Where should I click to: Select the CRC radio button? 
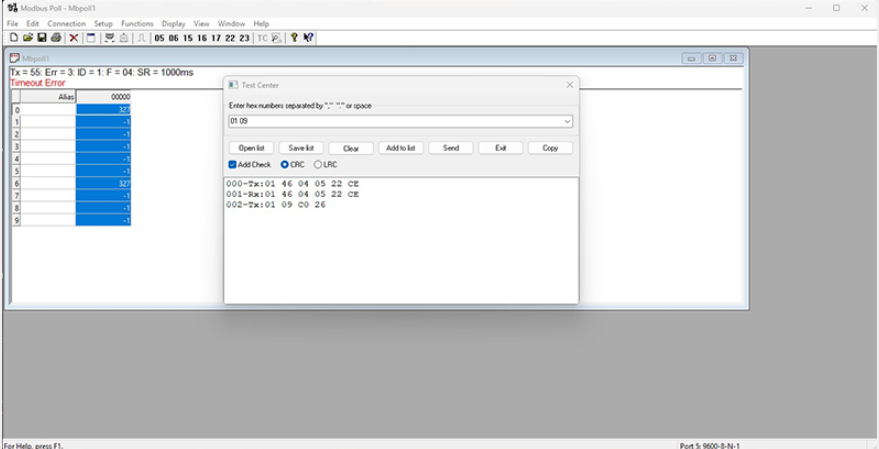pyautogui.click(x=285, y=164)
